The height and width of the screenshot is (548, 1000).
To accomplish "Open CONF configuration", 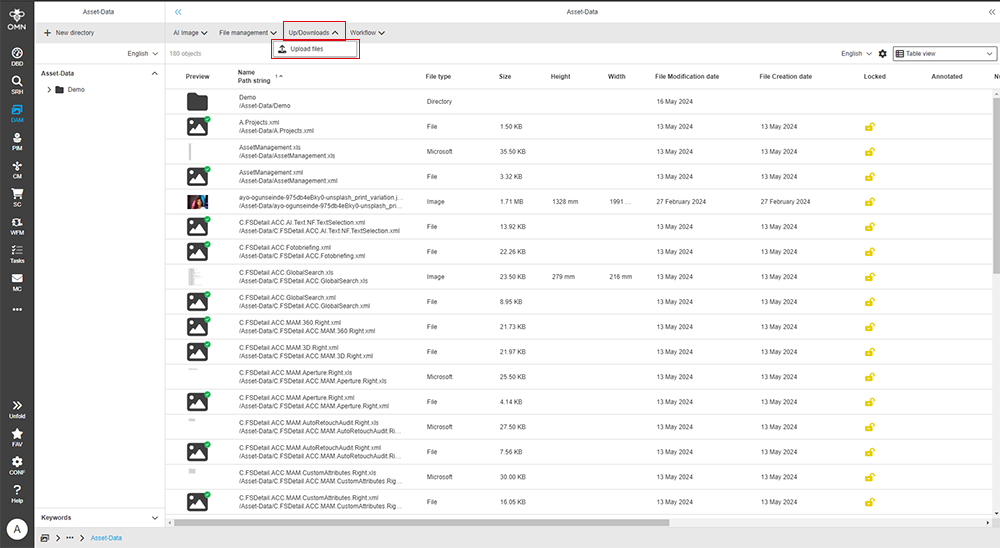I will pyautogui.click(x=17, y=465).
